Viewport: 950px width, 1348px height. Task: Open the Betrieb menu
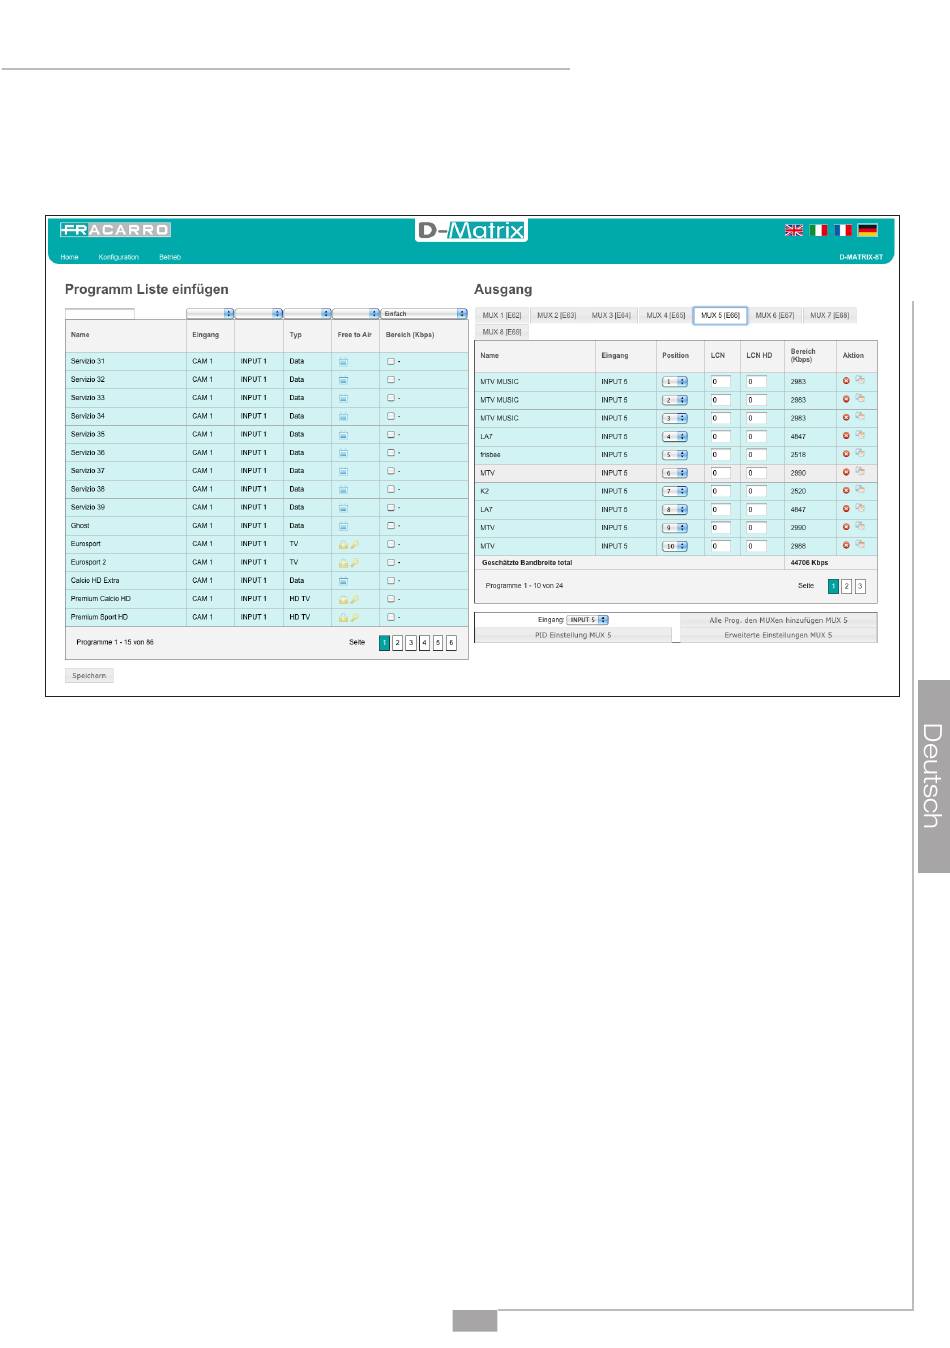click(170, 257)
